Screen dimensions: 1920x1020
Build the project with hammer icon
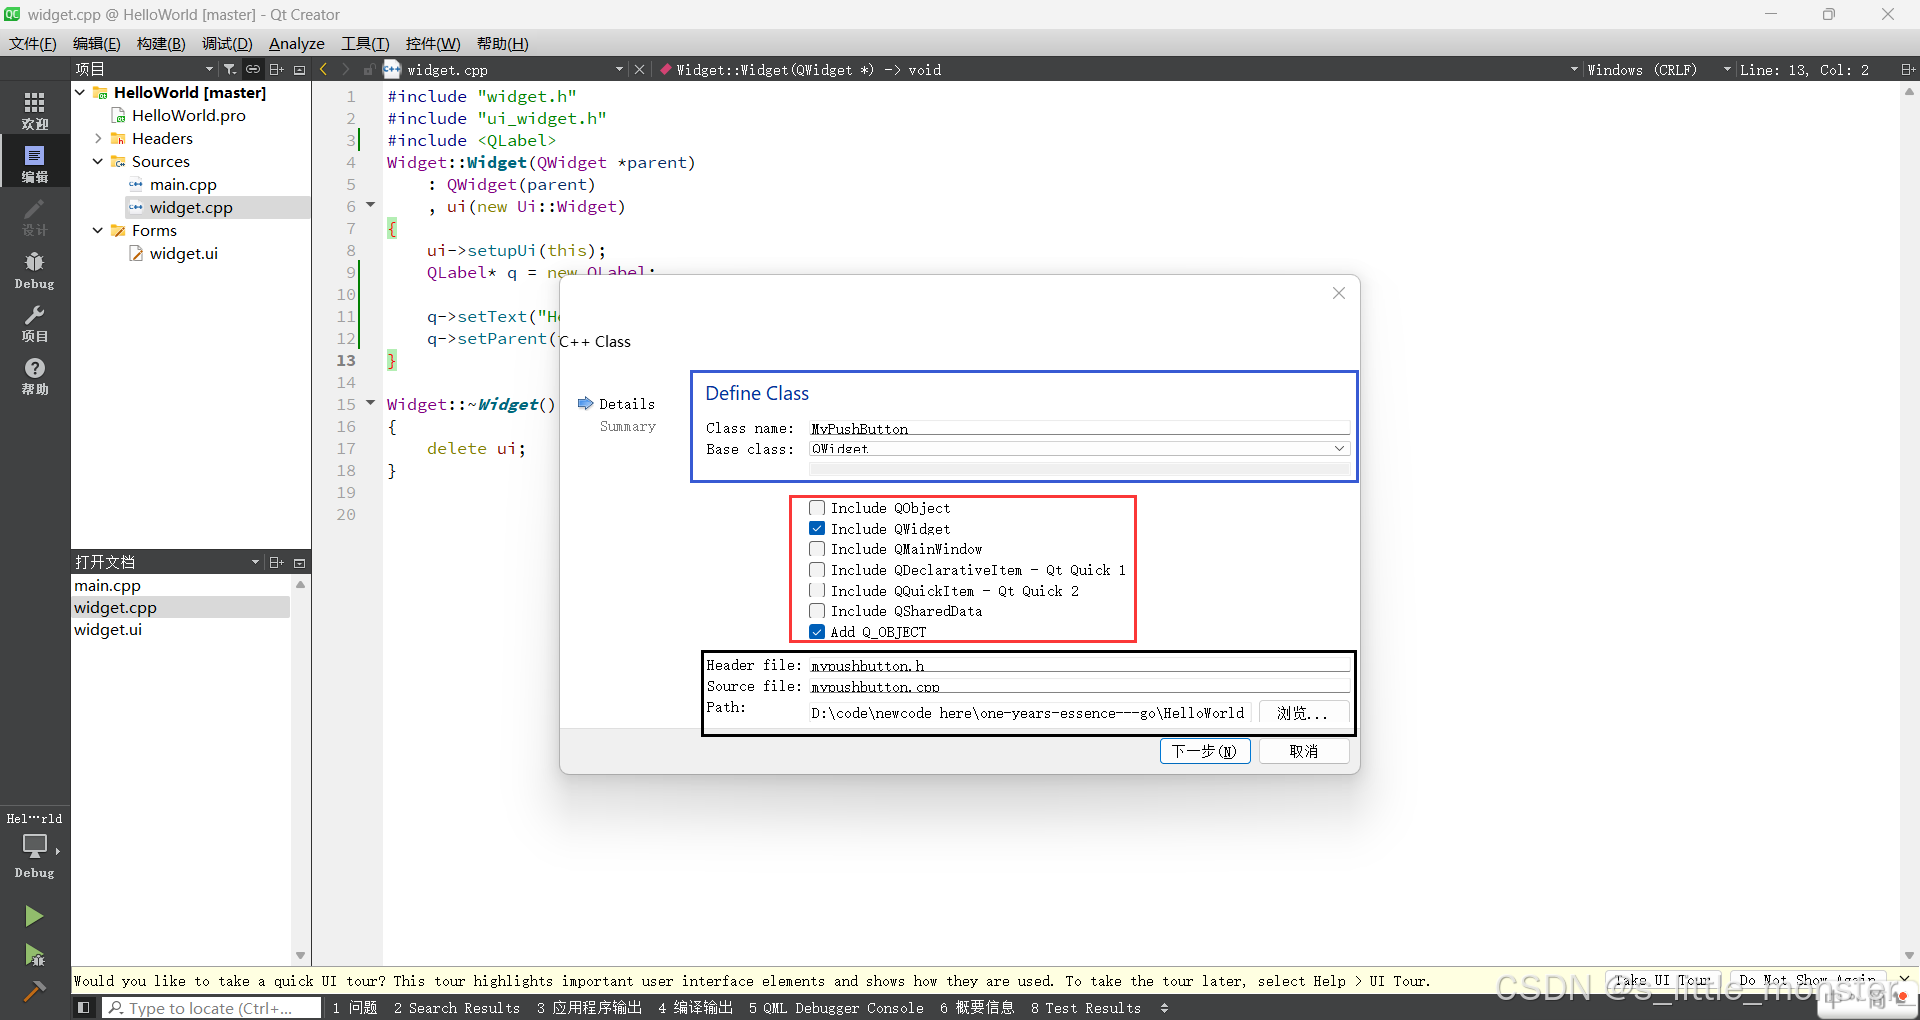[34, 991]
